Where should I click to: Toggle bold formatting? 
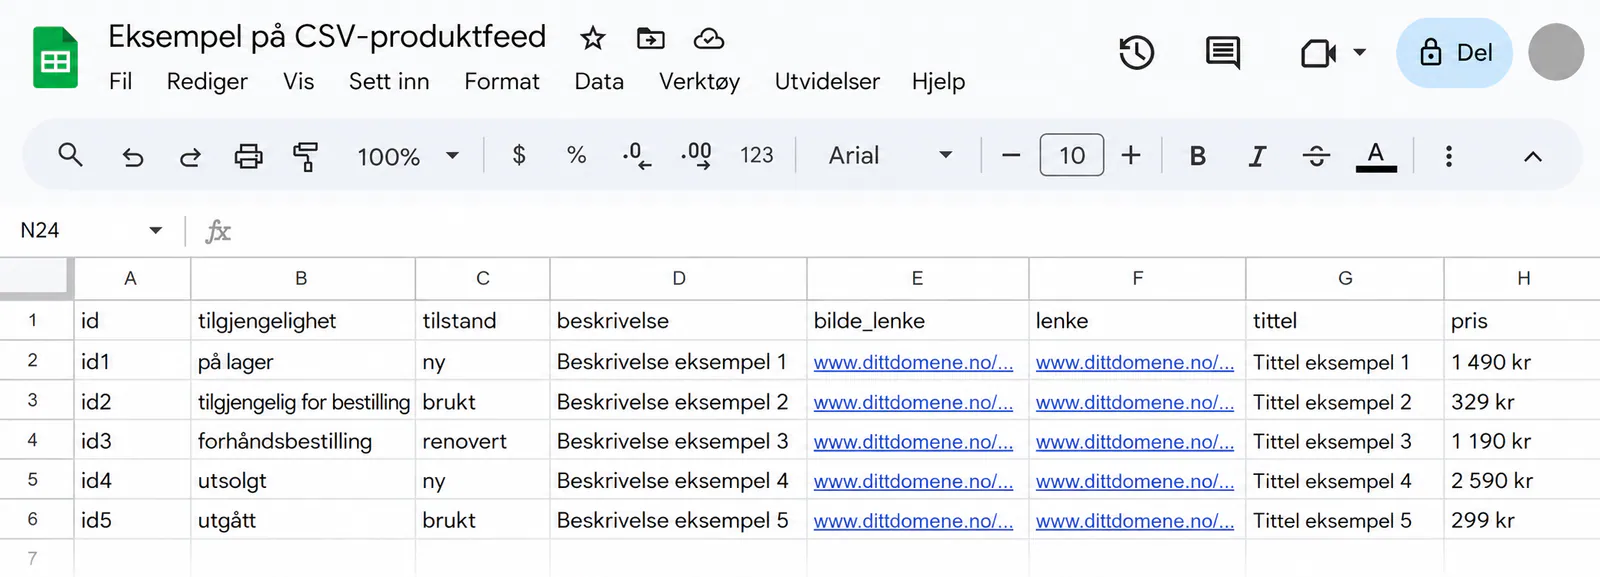(x=1197, y=156)
